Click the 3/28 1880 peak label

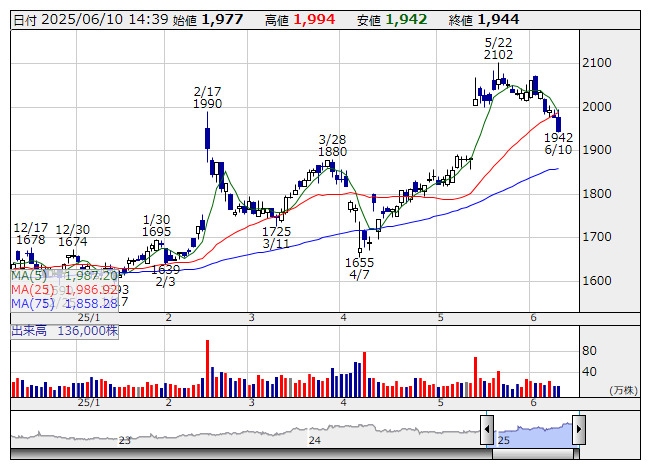click(332, 146)
